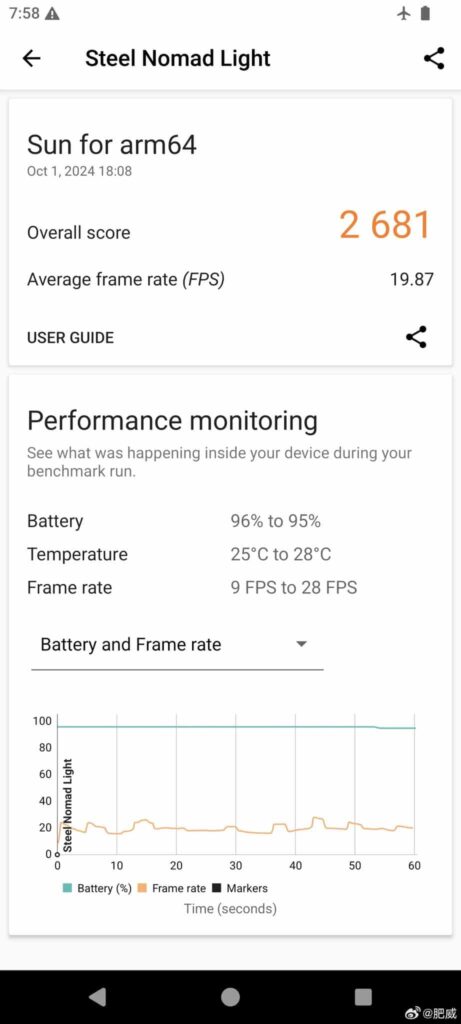Tap the back arrow icon
The width and height of the screenshot is (461, 1024).
point(31,58)
